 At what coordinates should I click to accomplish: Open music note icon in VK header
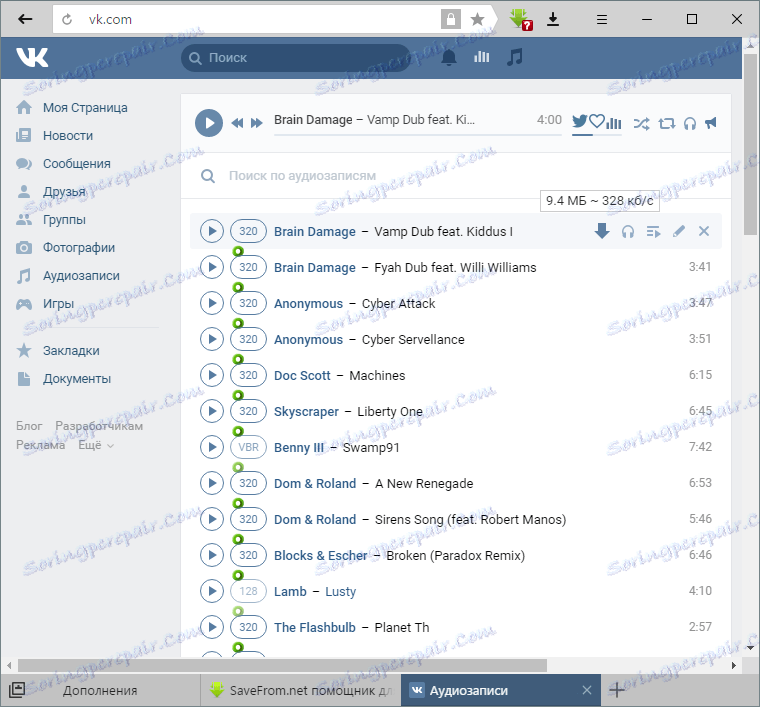pos(514,57)
